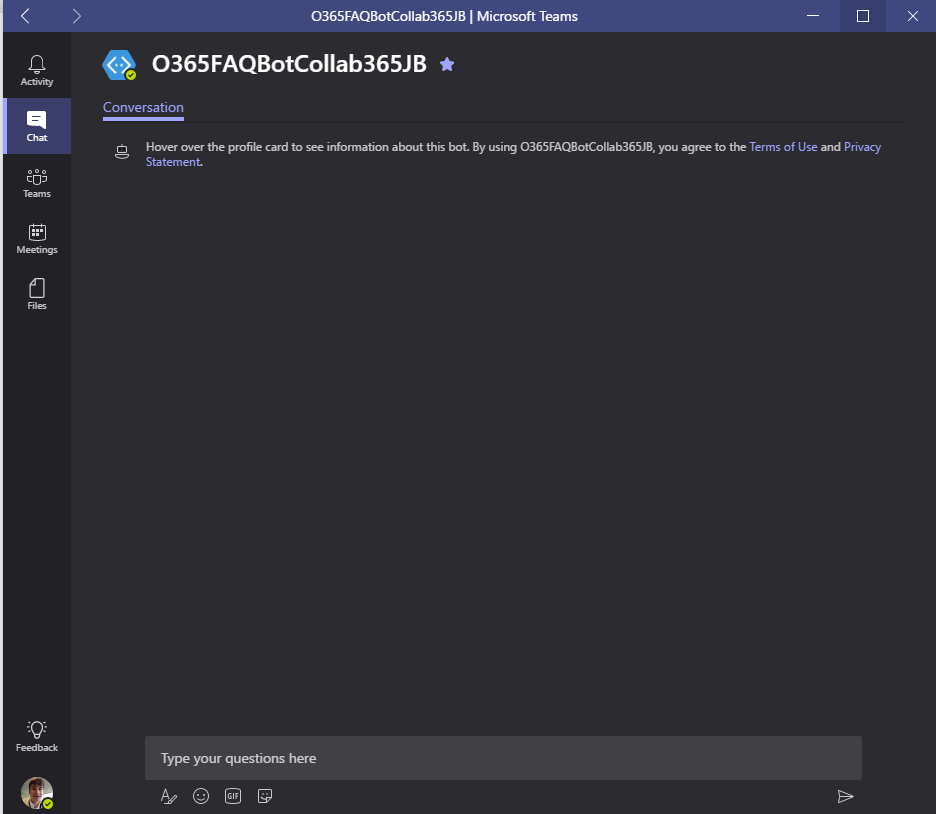Image resolution: width=936 pixels, height=814 pixels.
Task: Click the 'Type your questions here' box
Action: [x=503, y=758]
